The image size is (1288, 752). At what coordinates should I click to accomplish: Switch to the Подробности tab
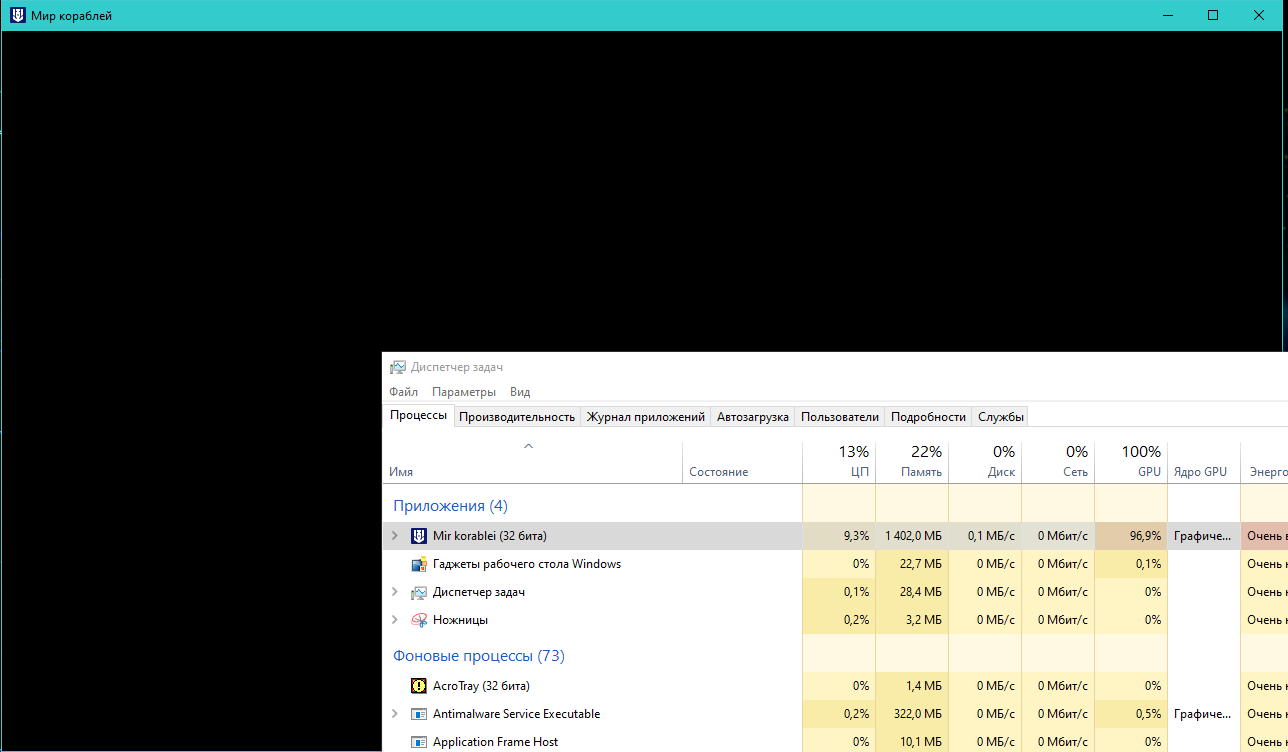[928, 417]
